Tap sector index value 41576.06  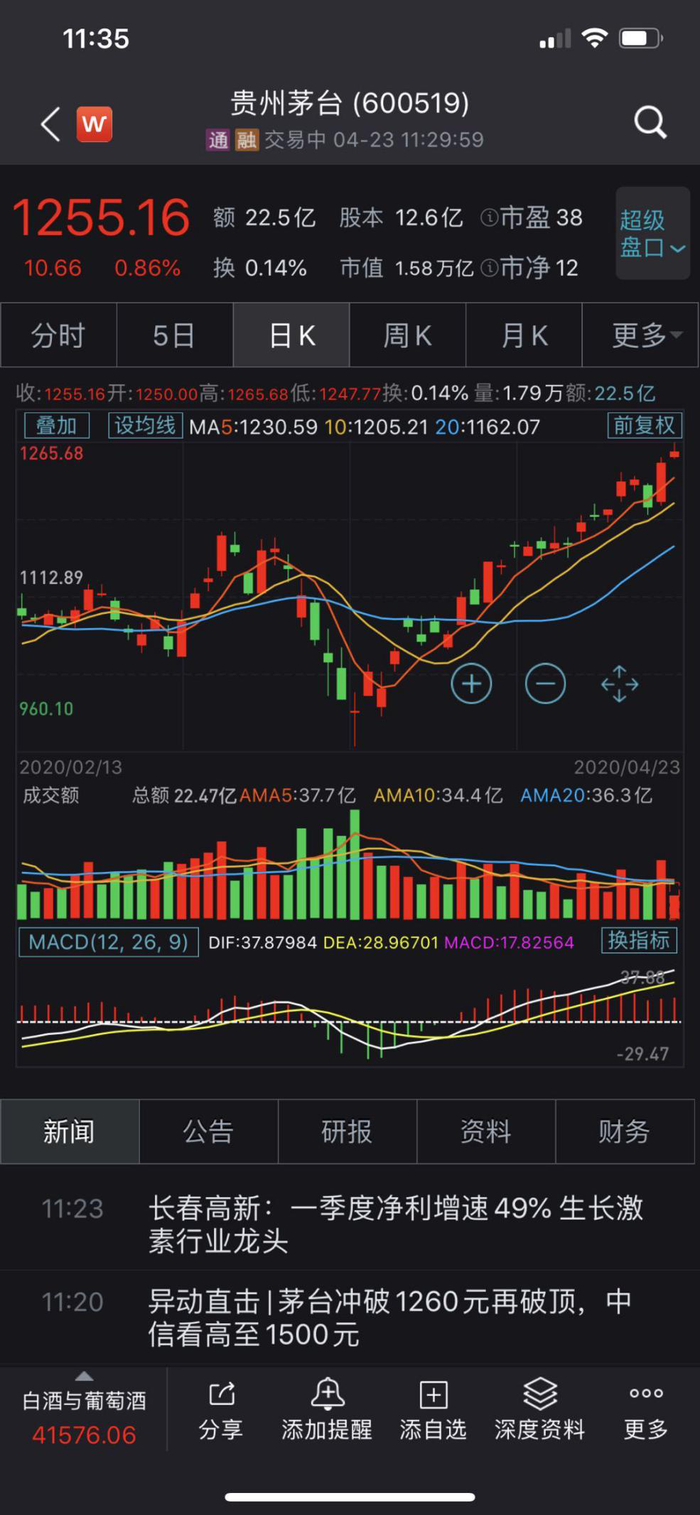[x=84, y=1435]
